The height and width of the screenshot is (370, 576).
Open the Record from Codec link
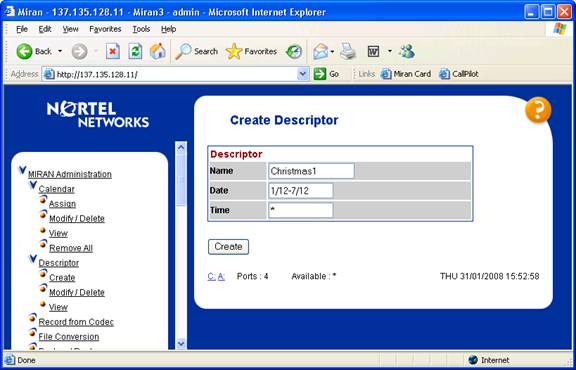pos(76,322)
